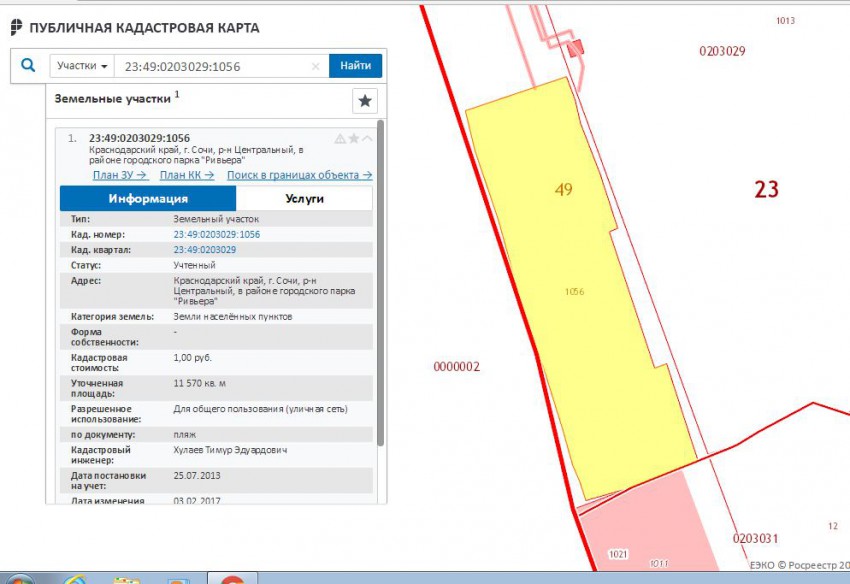Screen dimensions: 850x584
Task: Click the search query input field
Action: coord(215,67)
